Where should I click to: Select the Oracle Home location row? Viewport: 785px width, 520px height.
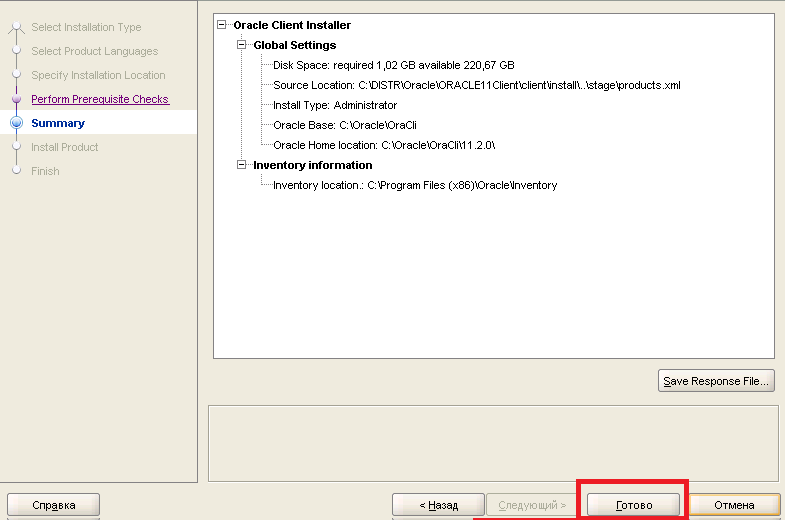pos(384,145)
